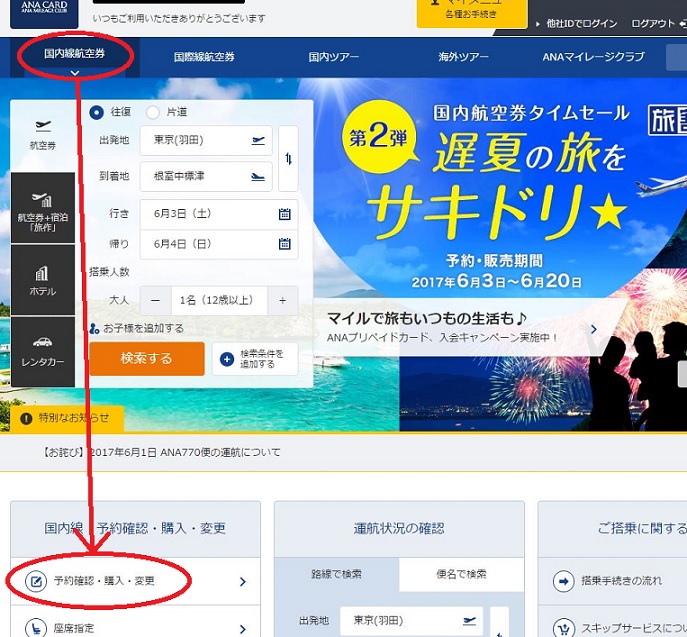This screenshot has height=637, width=687.
Task: Click the child icon beside お子様を追加する
Action: [x=94, y=329]
